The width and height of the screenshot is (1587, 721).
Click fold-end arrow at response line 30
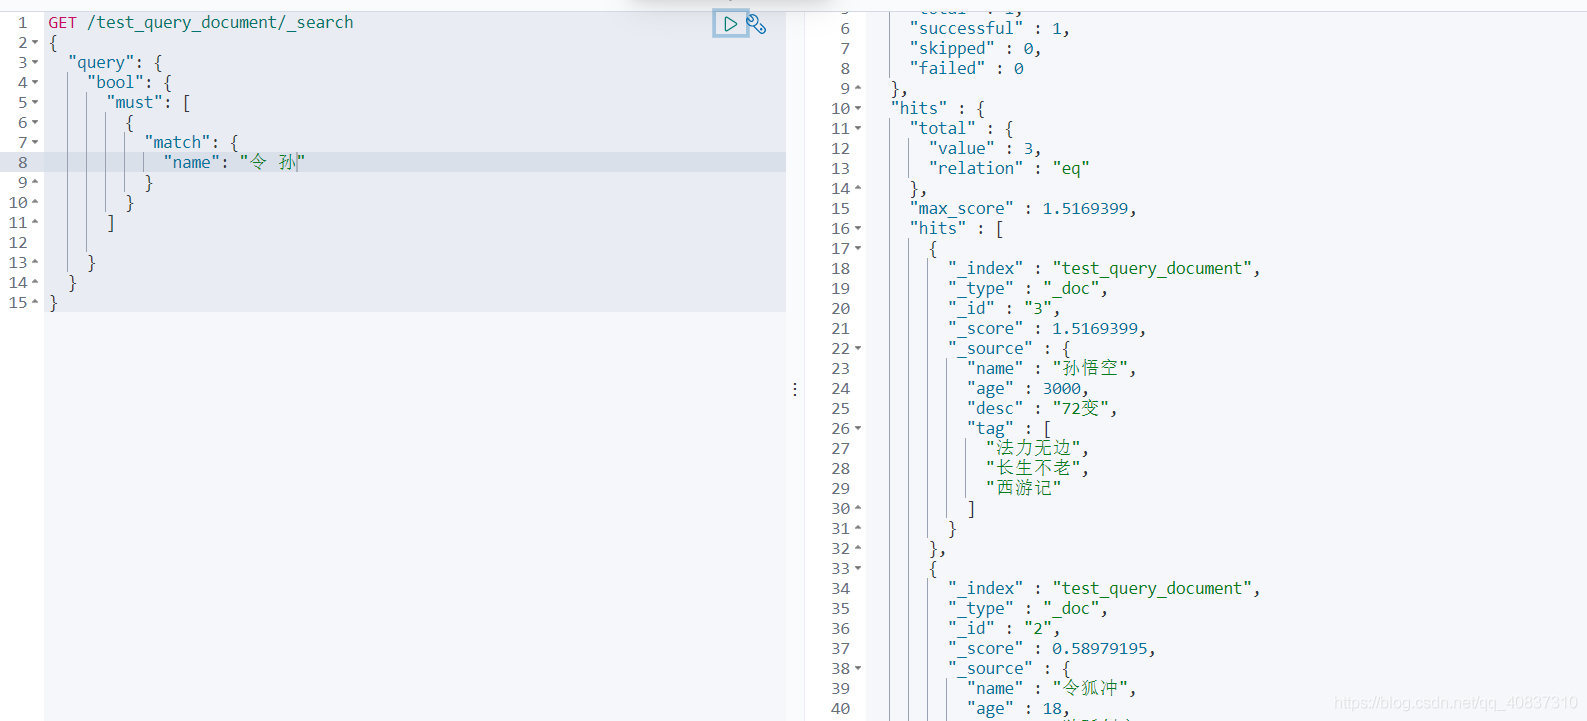point(858,508)
